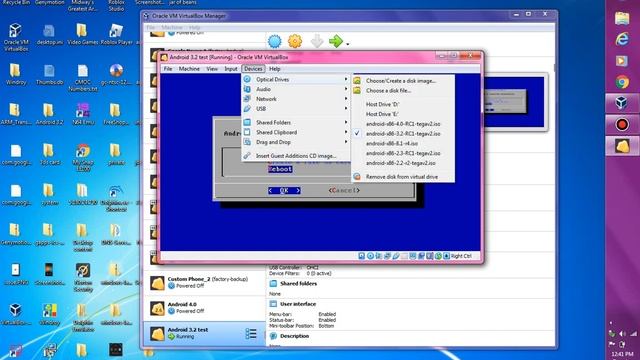Screen dimensions: 640x360
Task: Click the green Start arrow in Manager toolbar
Action: (x=336, y=41)
